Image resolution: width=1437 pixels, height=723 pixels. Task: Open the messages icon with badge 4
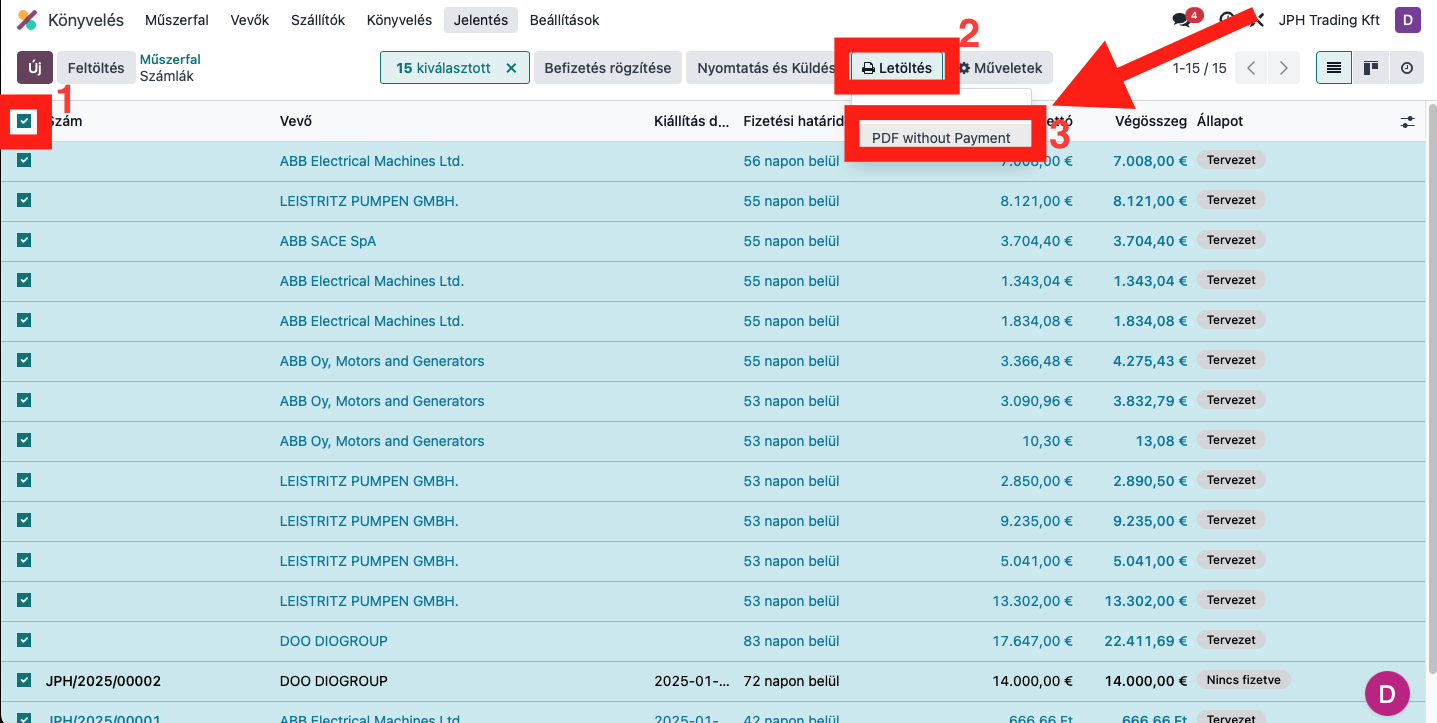point(1183,20)
